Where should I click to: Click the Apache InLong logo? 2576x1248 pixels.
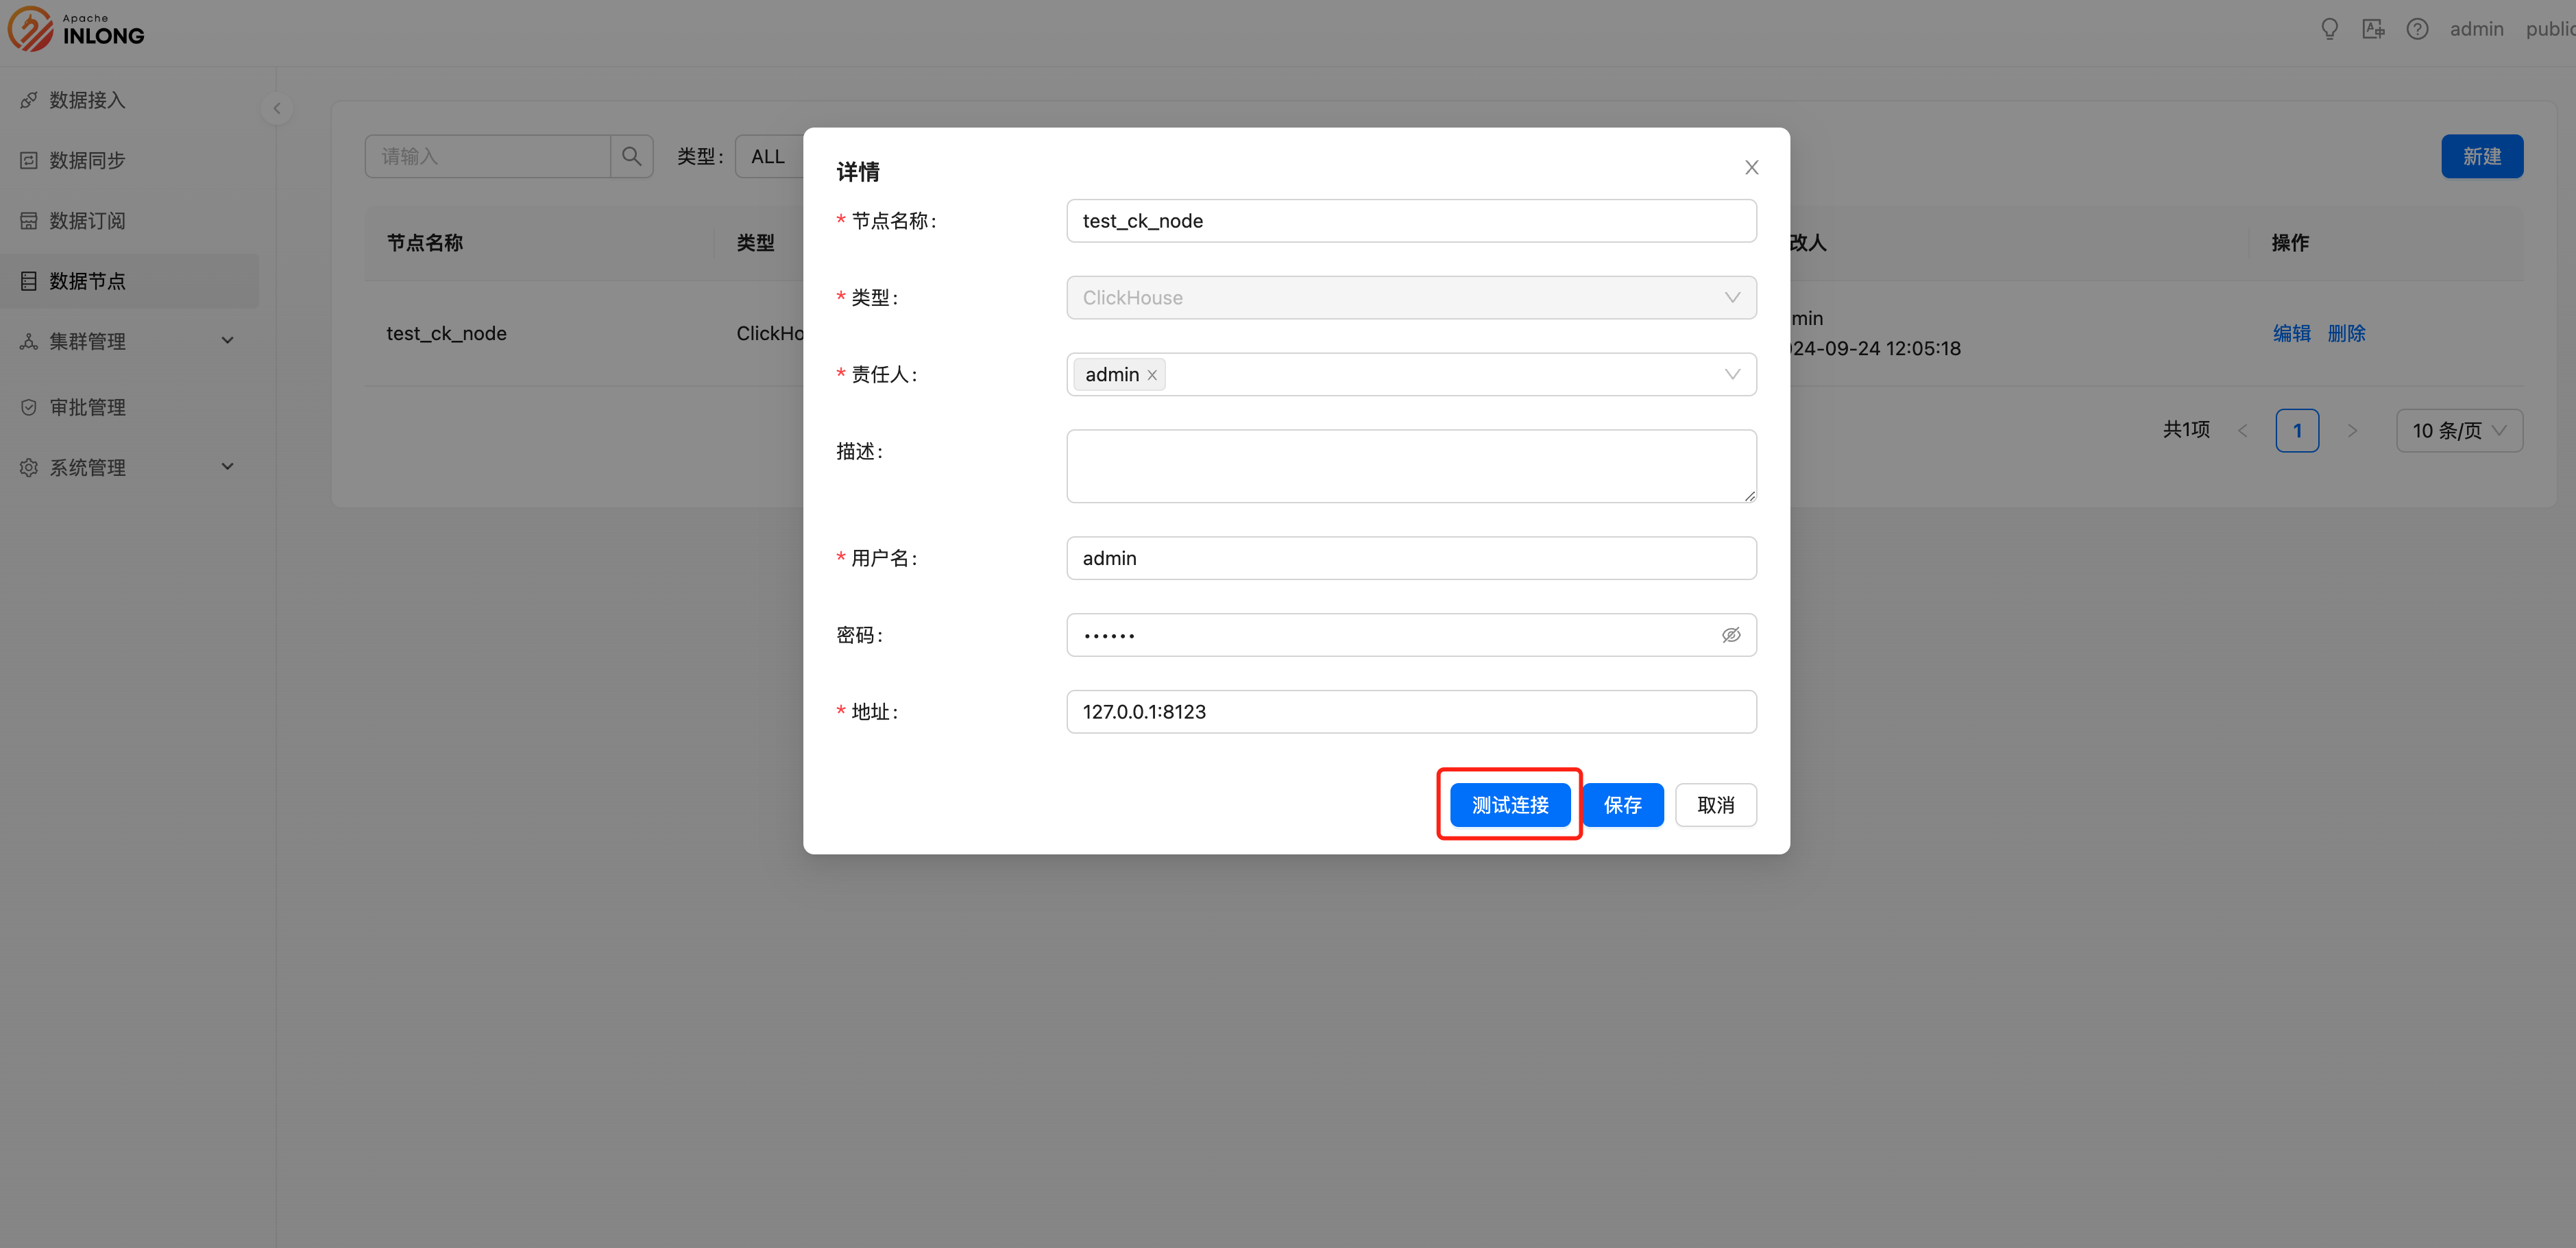click(x=76, y=28)
